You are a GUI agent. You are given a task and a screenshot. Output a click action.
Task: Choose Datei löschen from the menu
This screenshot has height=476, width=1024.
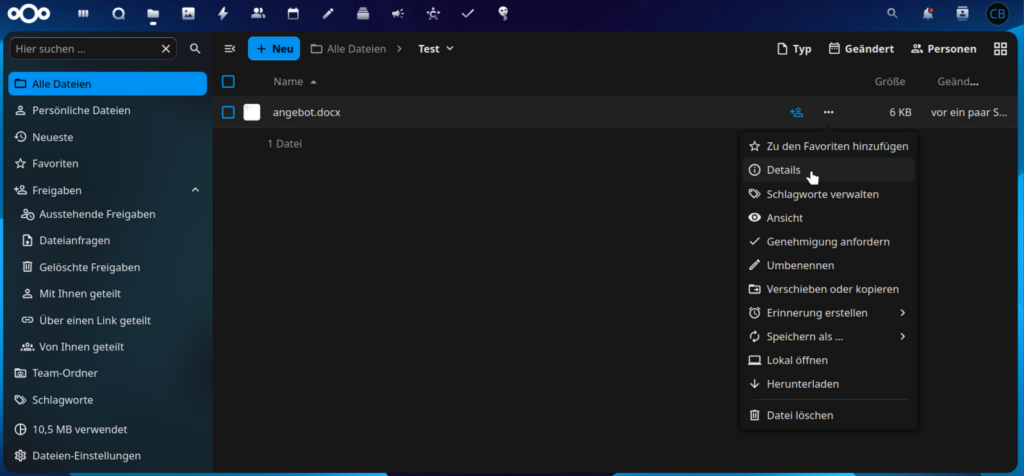coord(828,415)
